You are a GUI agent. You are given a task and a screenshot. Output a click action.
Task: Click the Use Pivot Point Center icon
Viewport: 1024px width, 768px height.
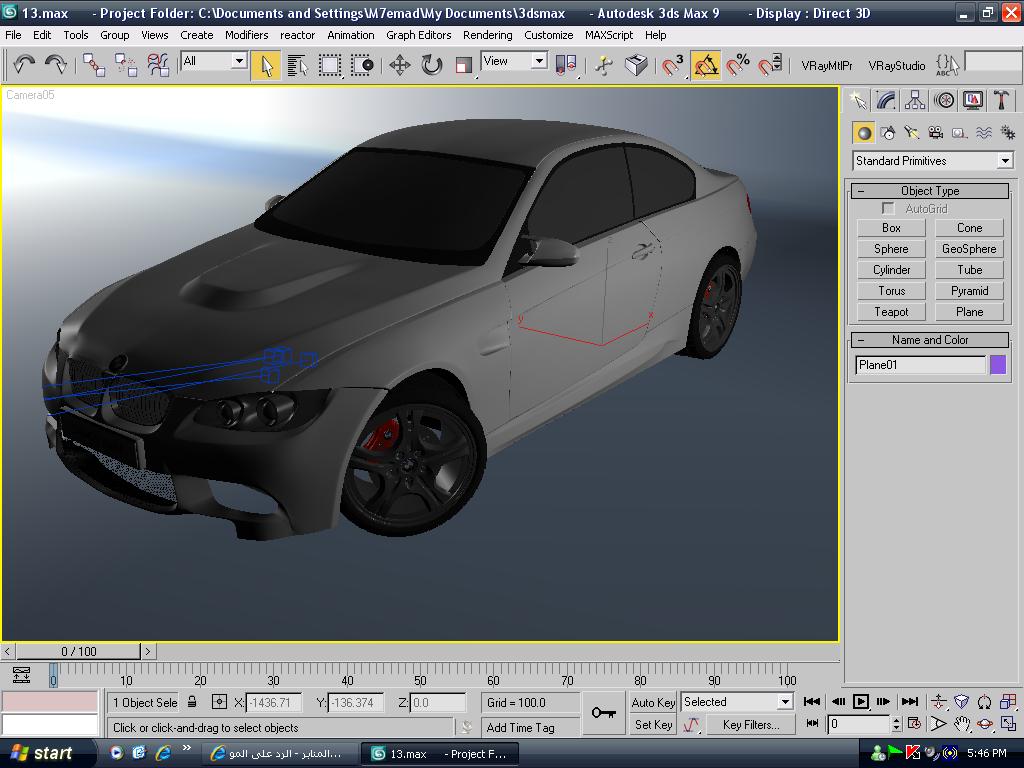pyautogui.click(x=566, y=65)
